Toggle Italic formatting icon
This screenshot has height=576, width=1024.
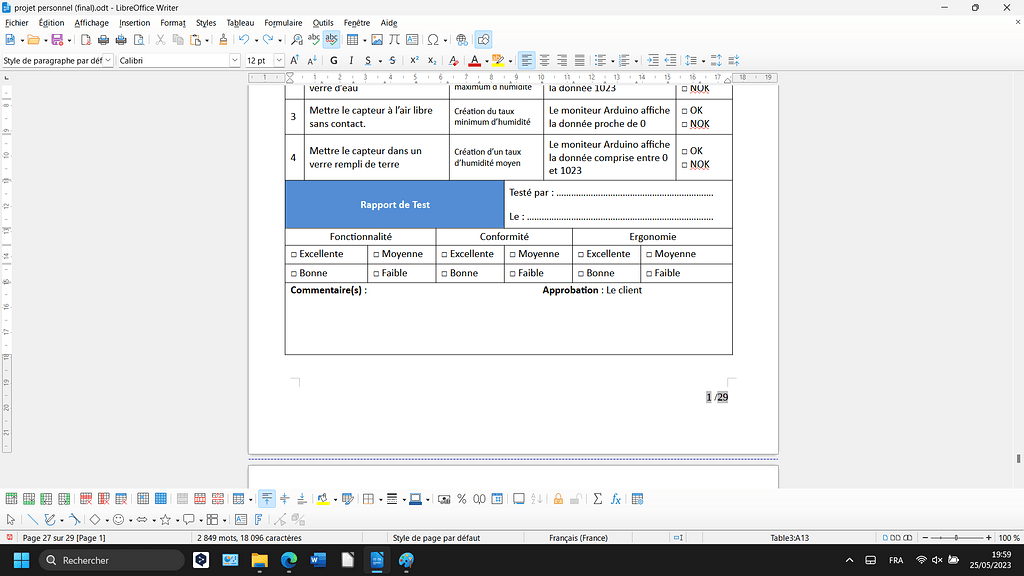pos(351,60)
